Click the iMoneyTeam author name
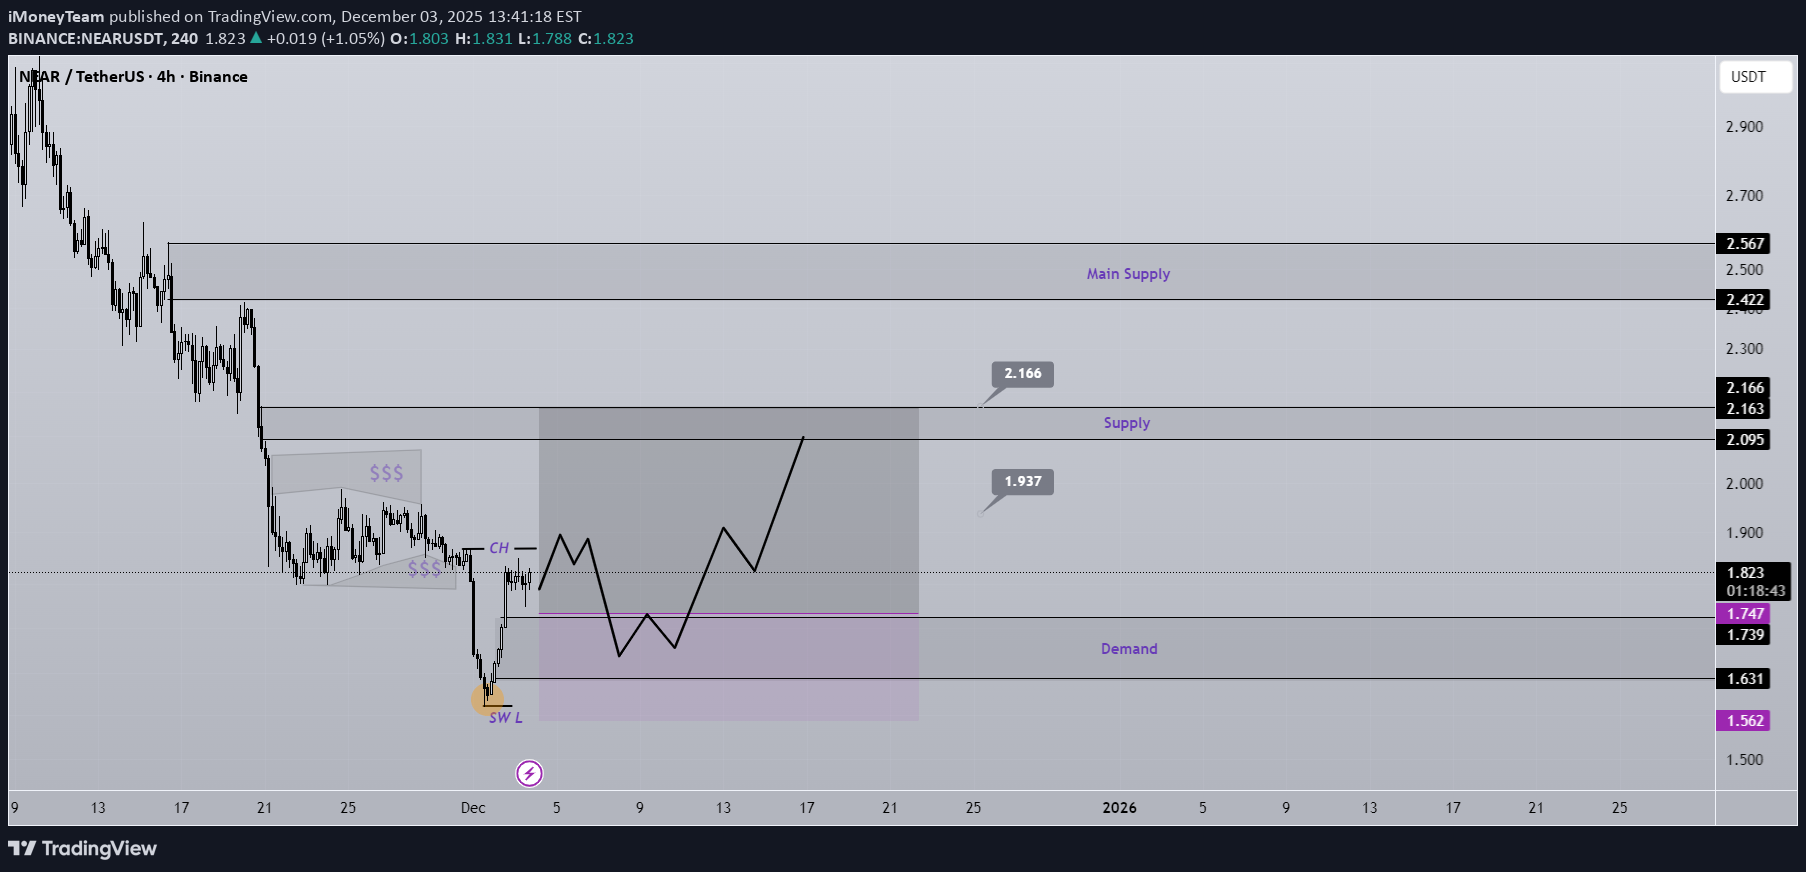Screen dimensions: 1806x872 coord(56,16)
